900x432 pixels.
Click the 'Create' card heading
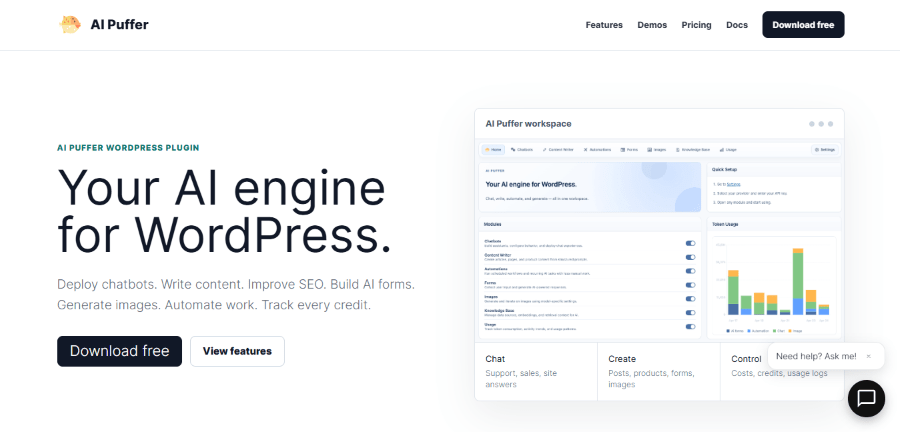pos(622,359)
